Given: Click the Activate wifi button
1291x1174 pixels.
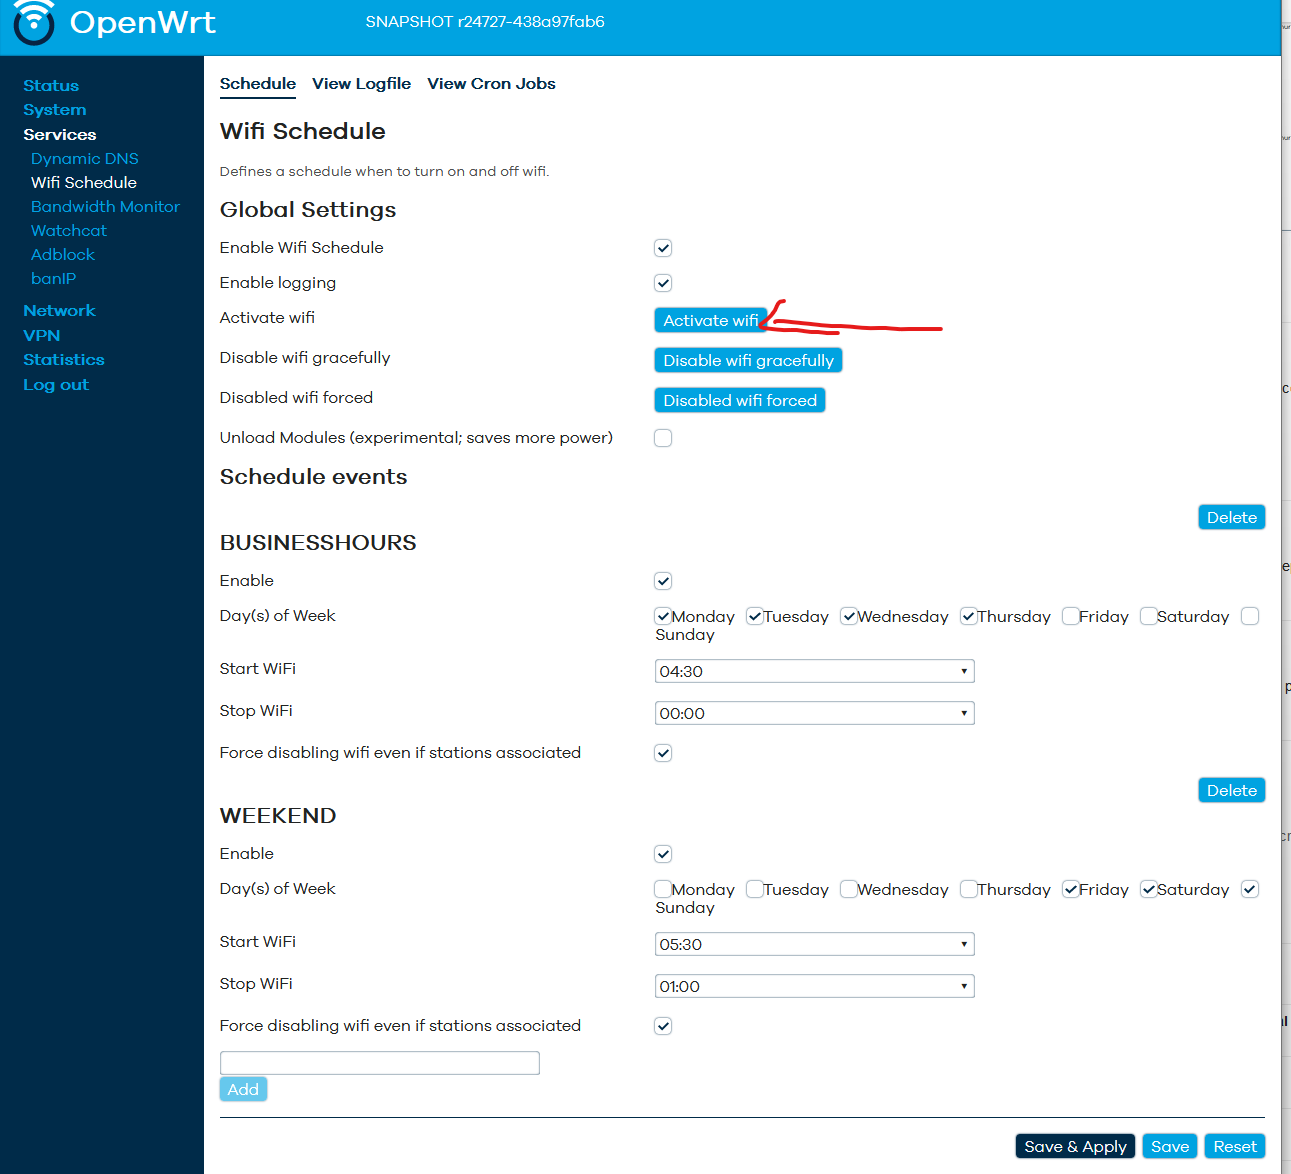Looking at the screenshot, I should point(710,320).
